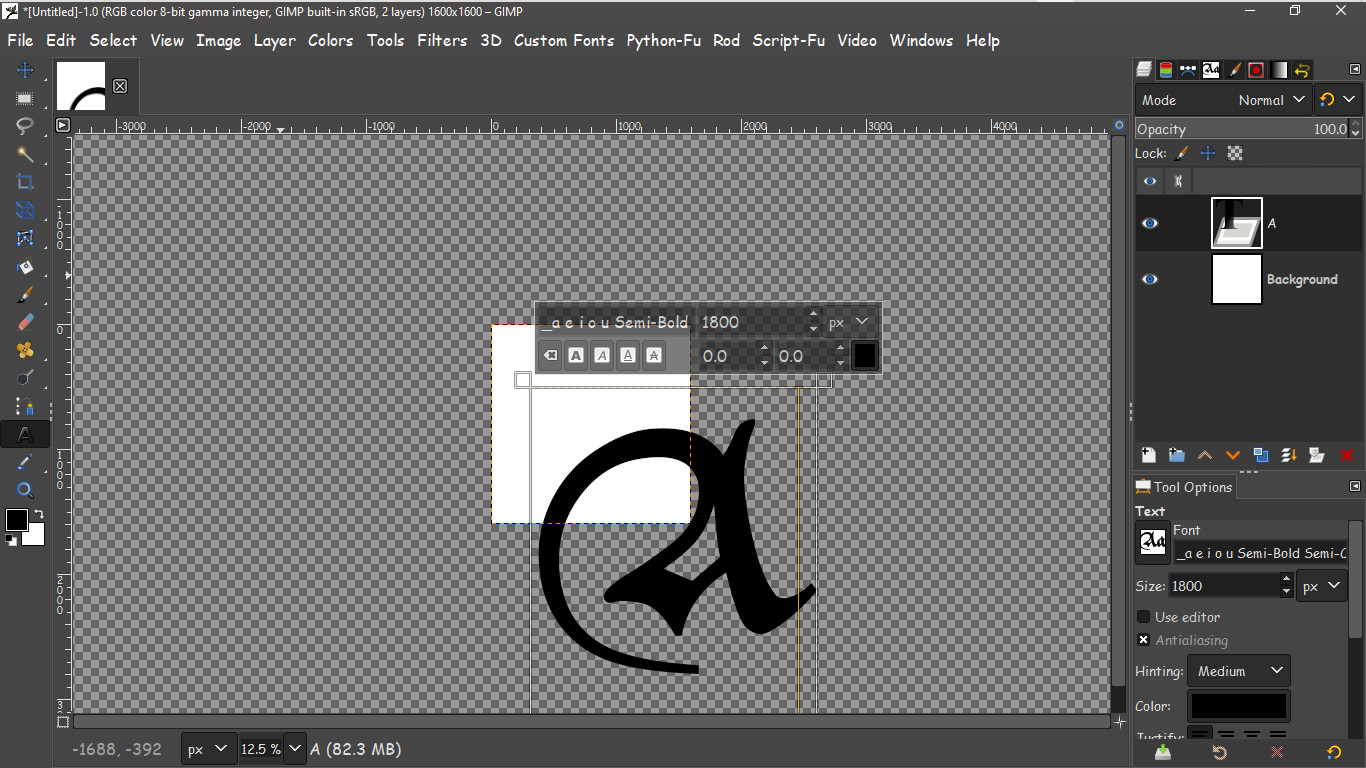Save tool preset in Tool Options
This screenshot has height=768, width=1366.
coord(1163,752)
